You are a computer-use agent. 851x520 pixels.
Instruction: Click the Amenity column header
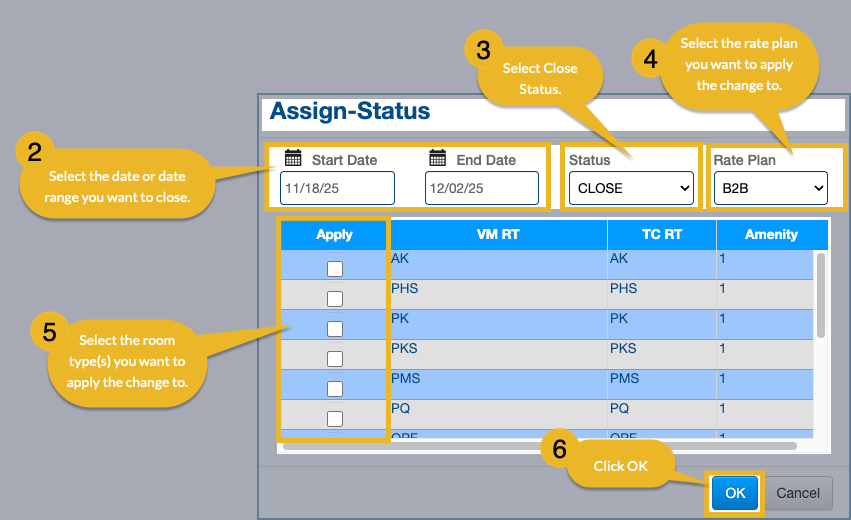pyautogui.click(x=771, y=234)
